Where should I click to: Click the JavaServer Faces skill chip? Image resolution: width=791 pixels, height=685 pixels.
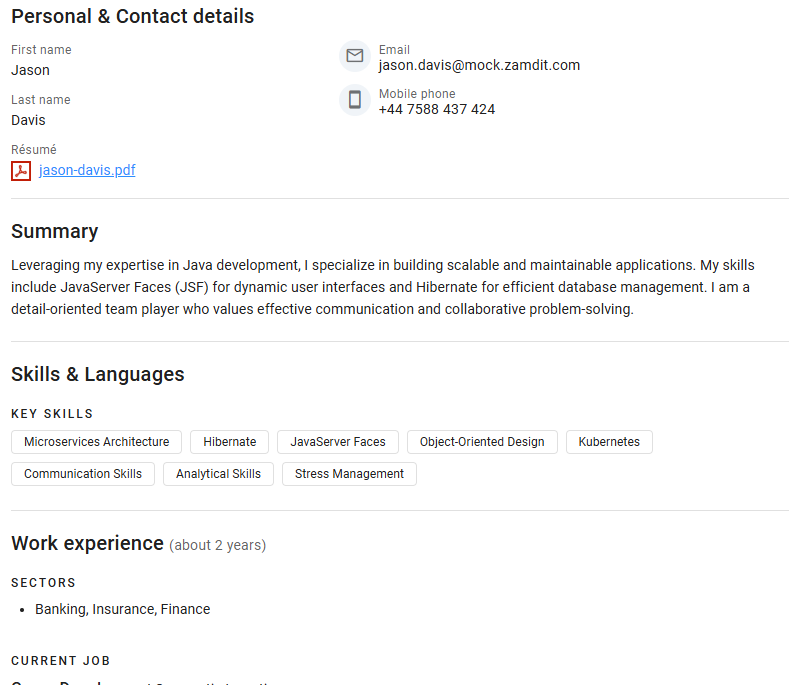click(338, 442)
